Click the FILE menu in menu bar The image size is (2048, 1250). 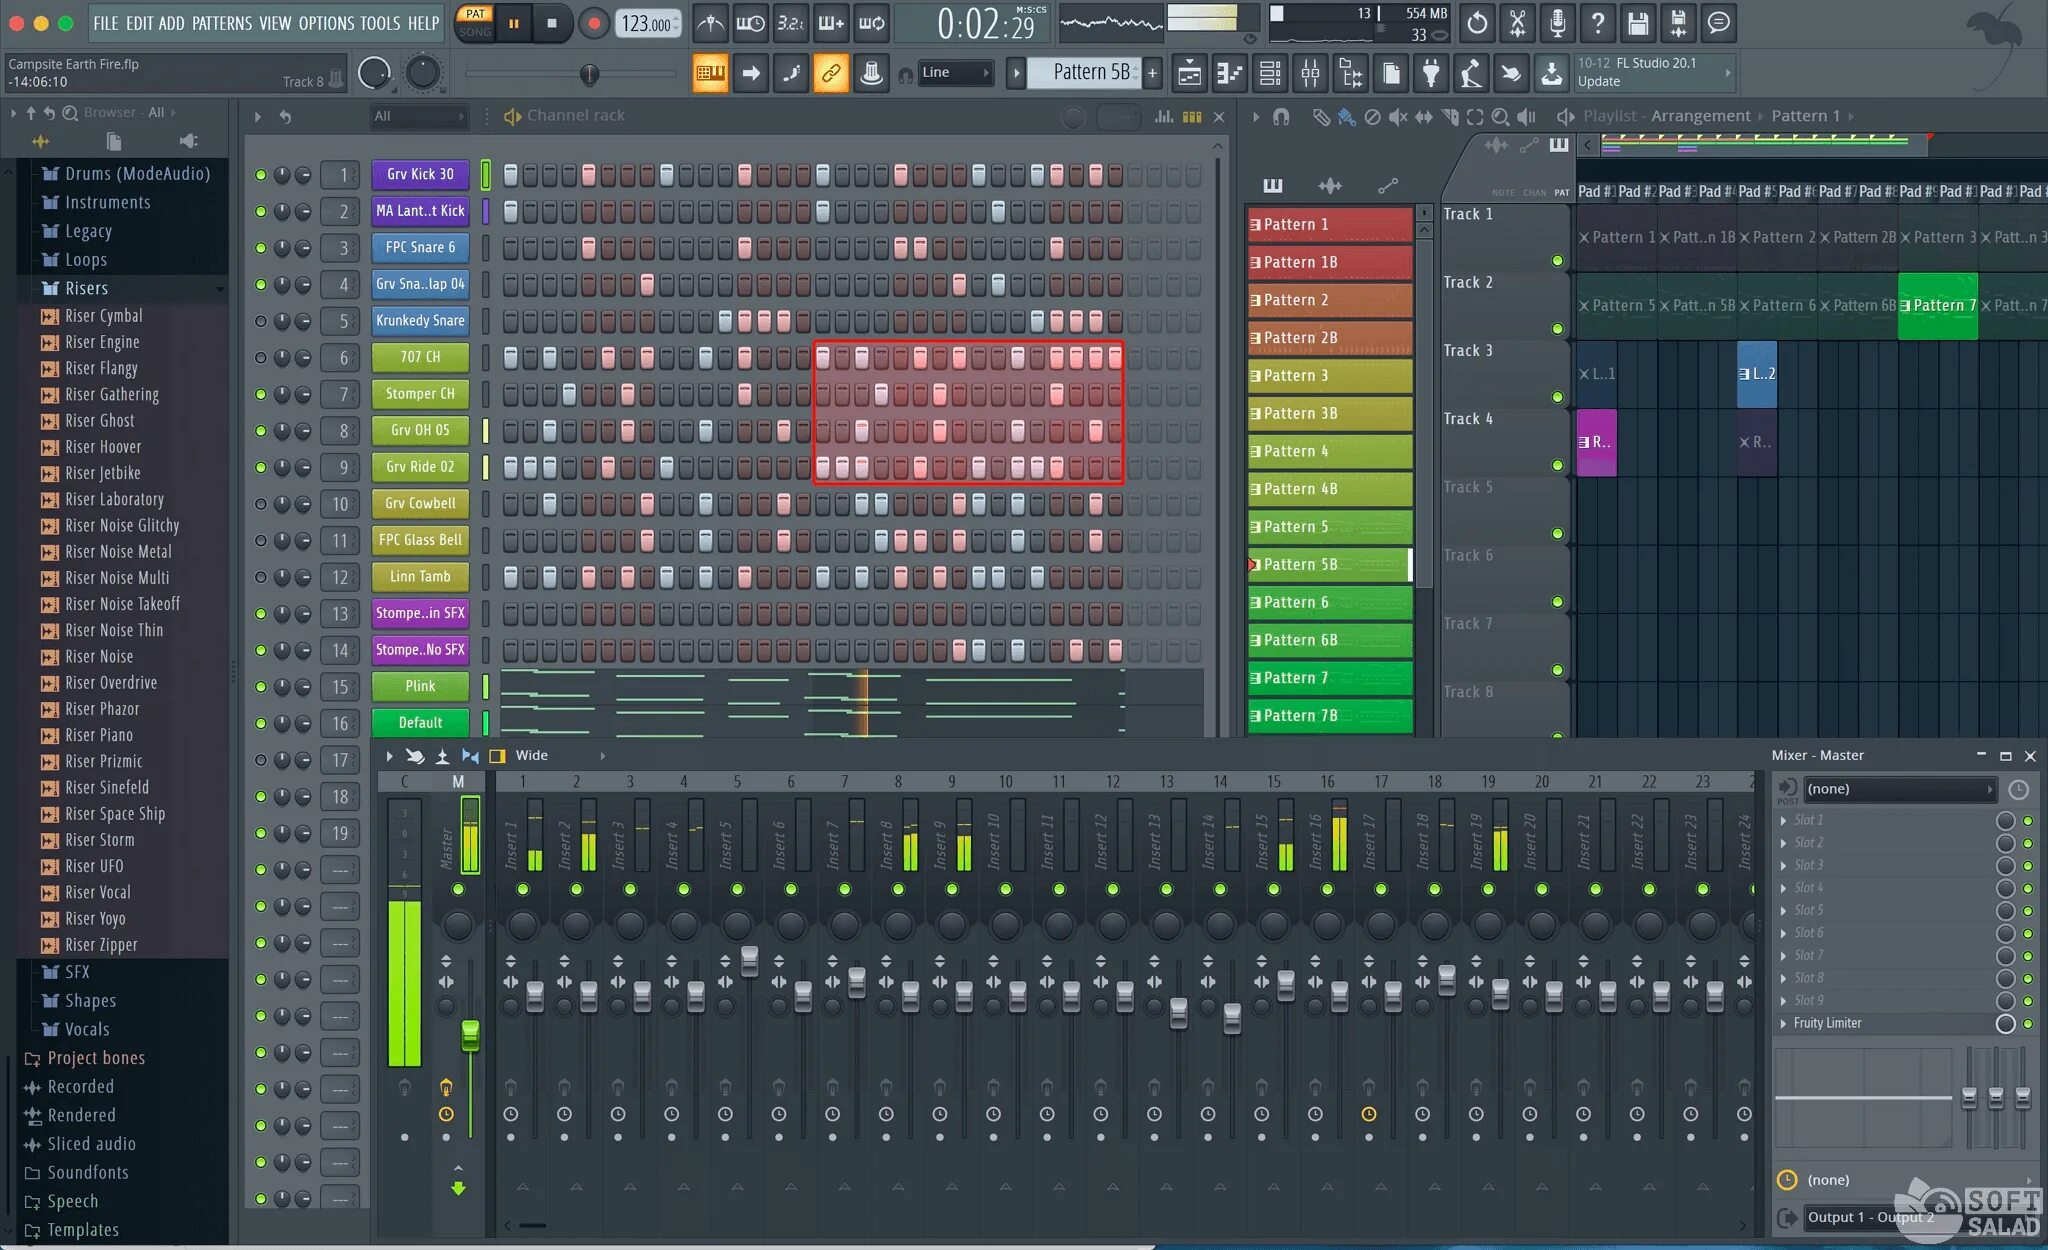click(107, 22)
